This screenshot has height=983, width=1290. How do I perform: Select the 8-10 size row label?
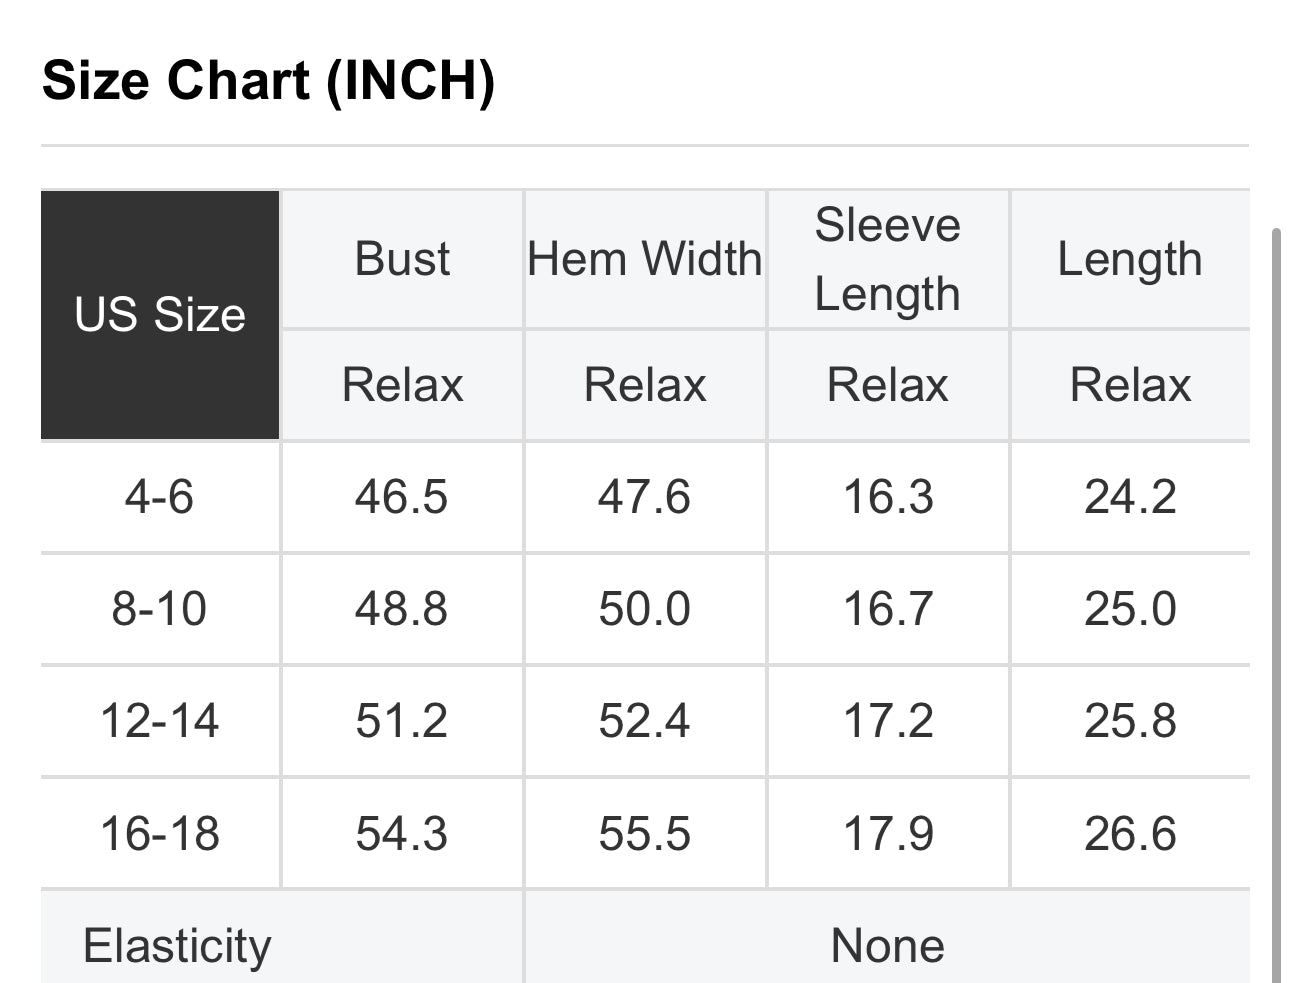pos(160,609)
